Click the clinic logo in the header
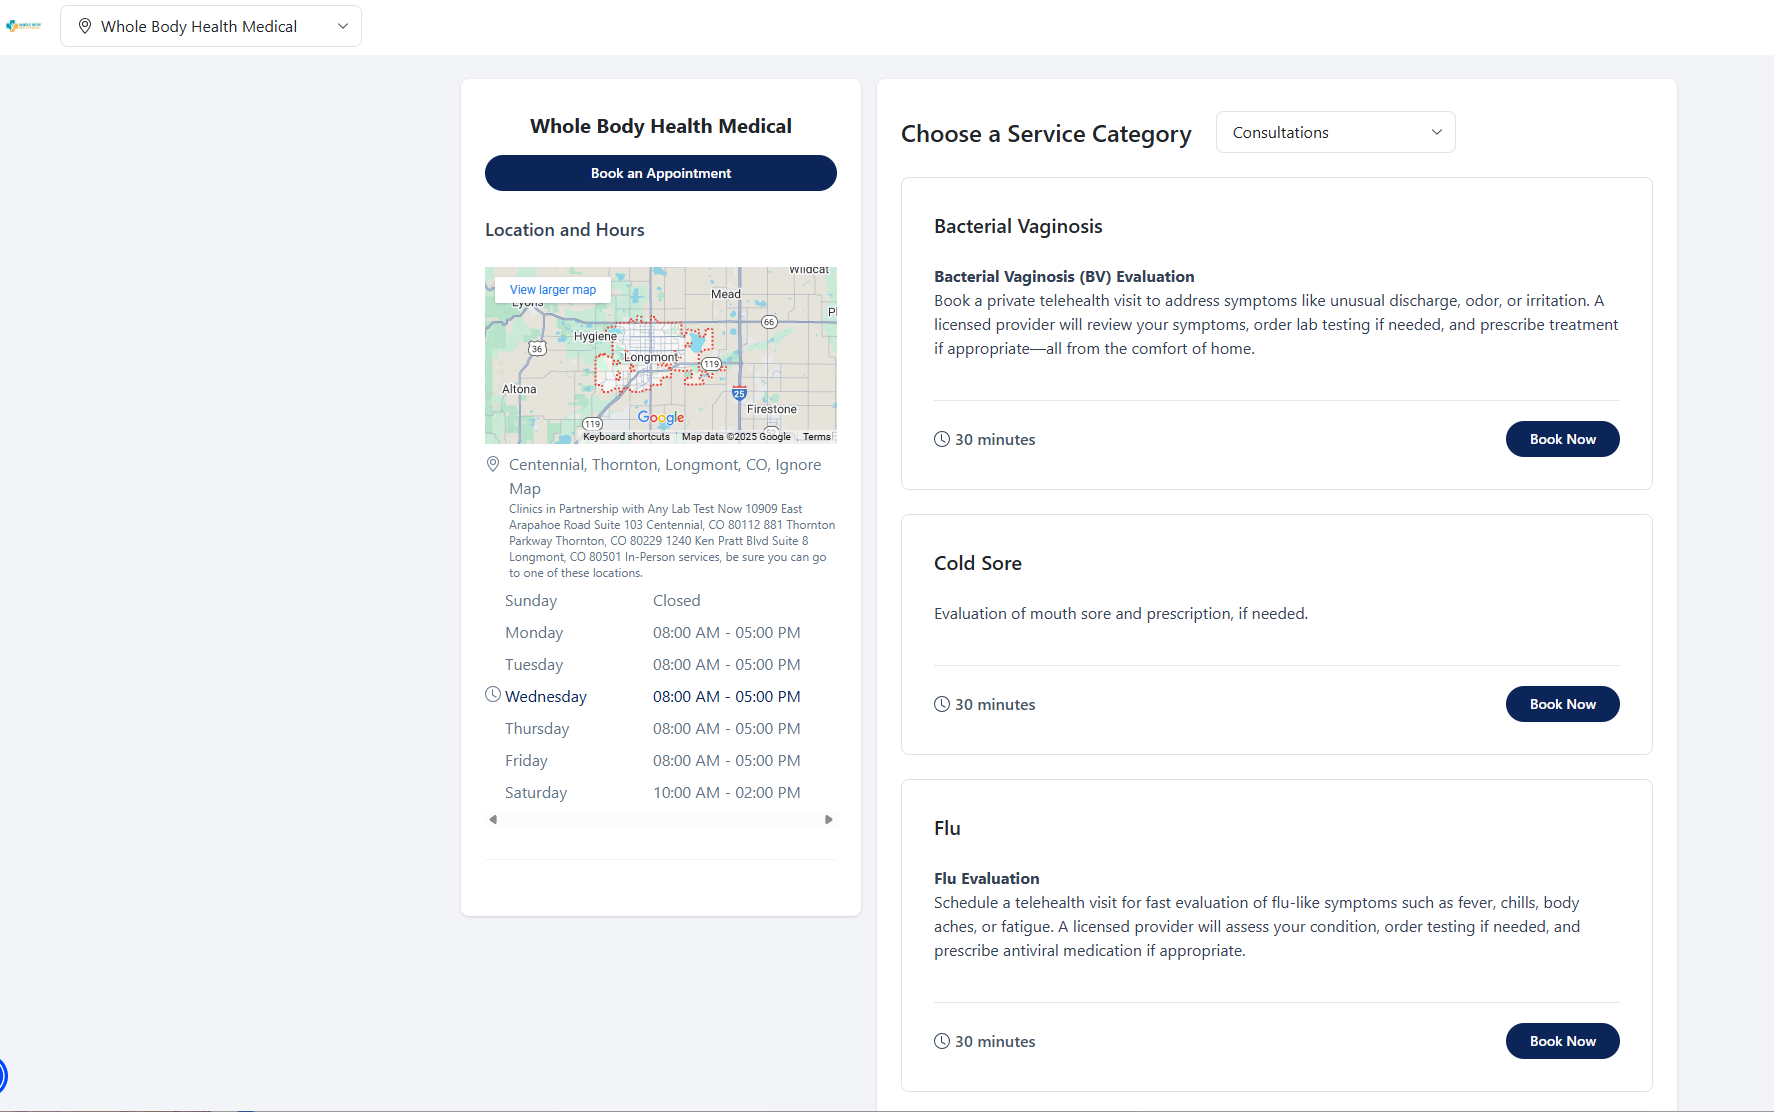The image size is (1774, 1112). tap(24, 26)
